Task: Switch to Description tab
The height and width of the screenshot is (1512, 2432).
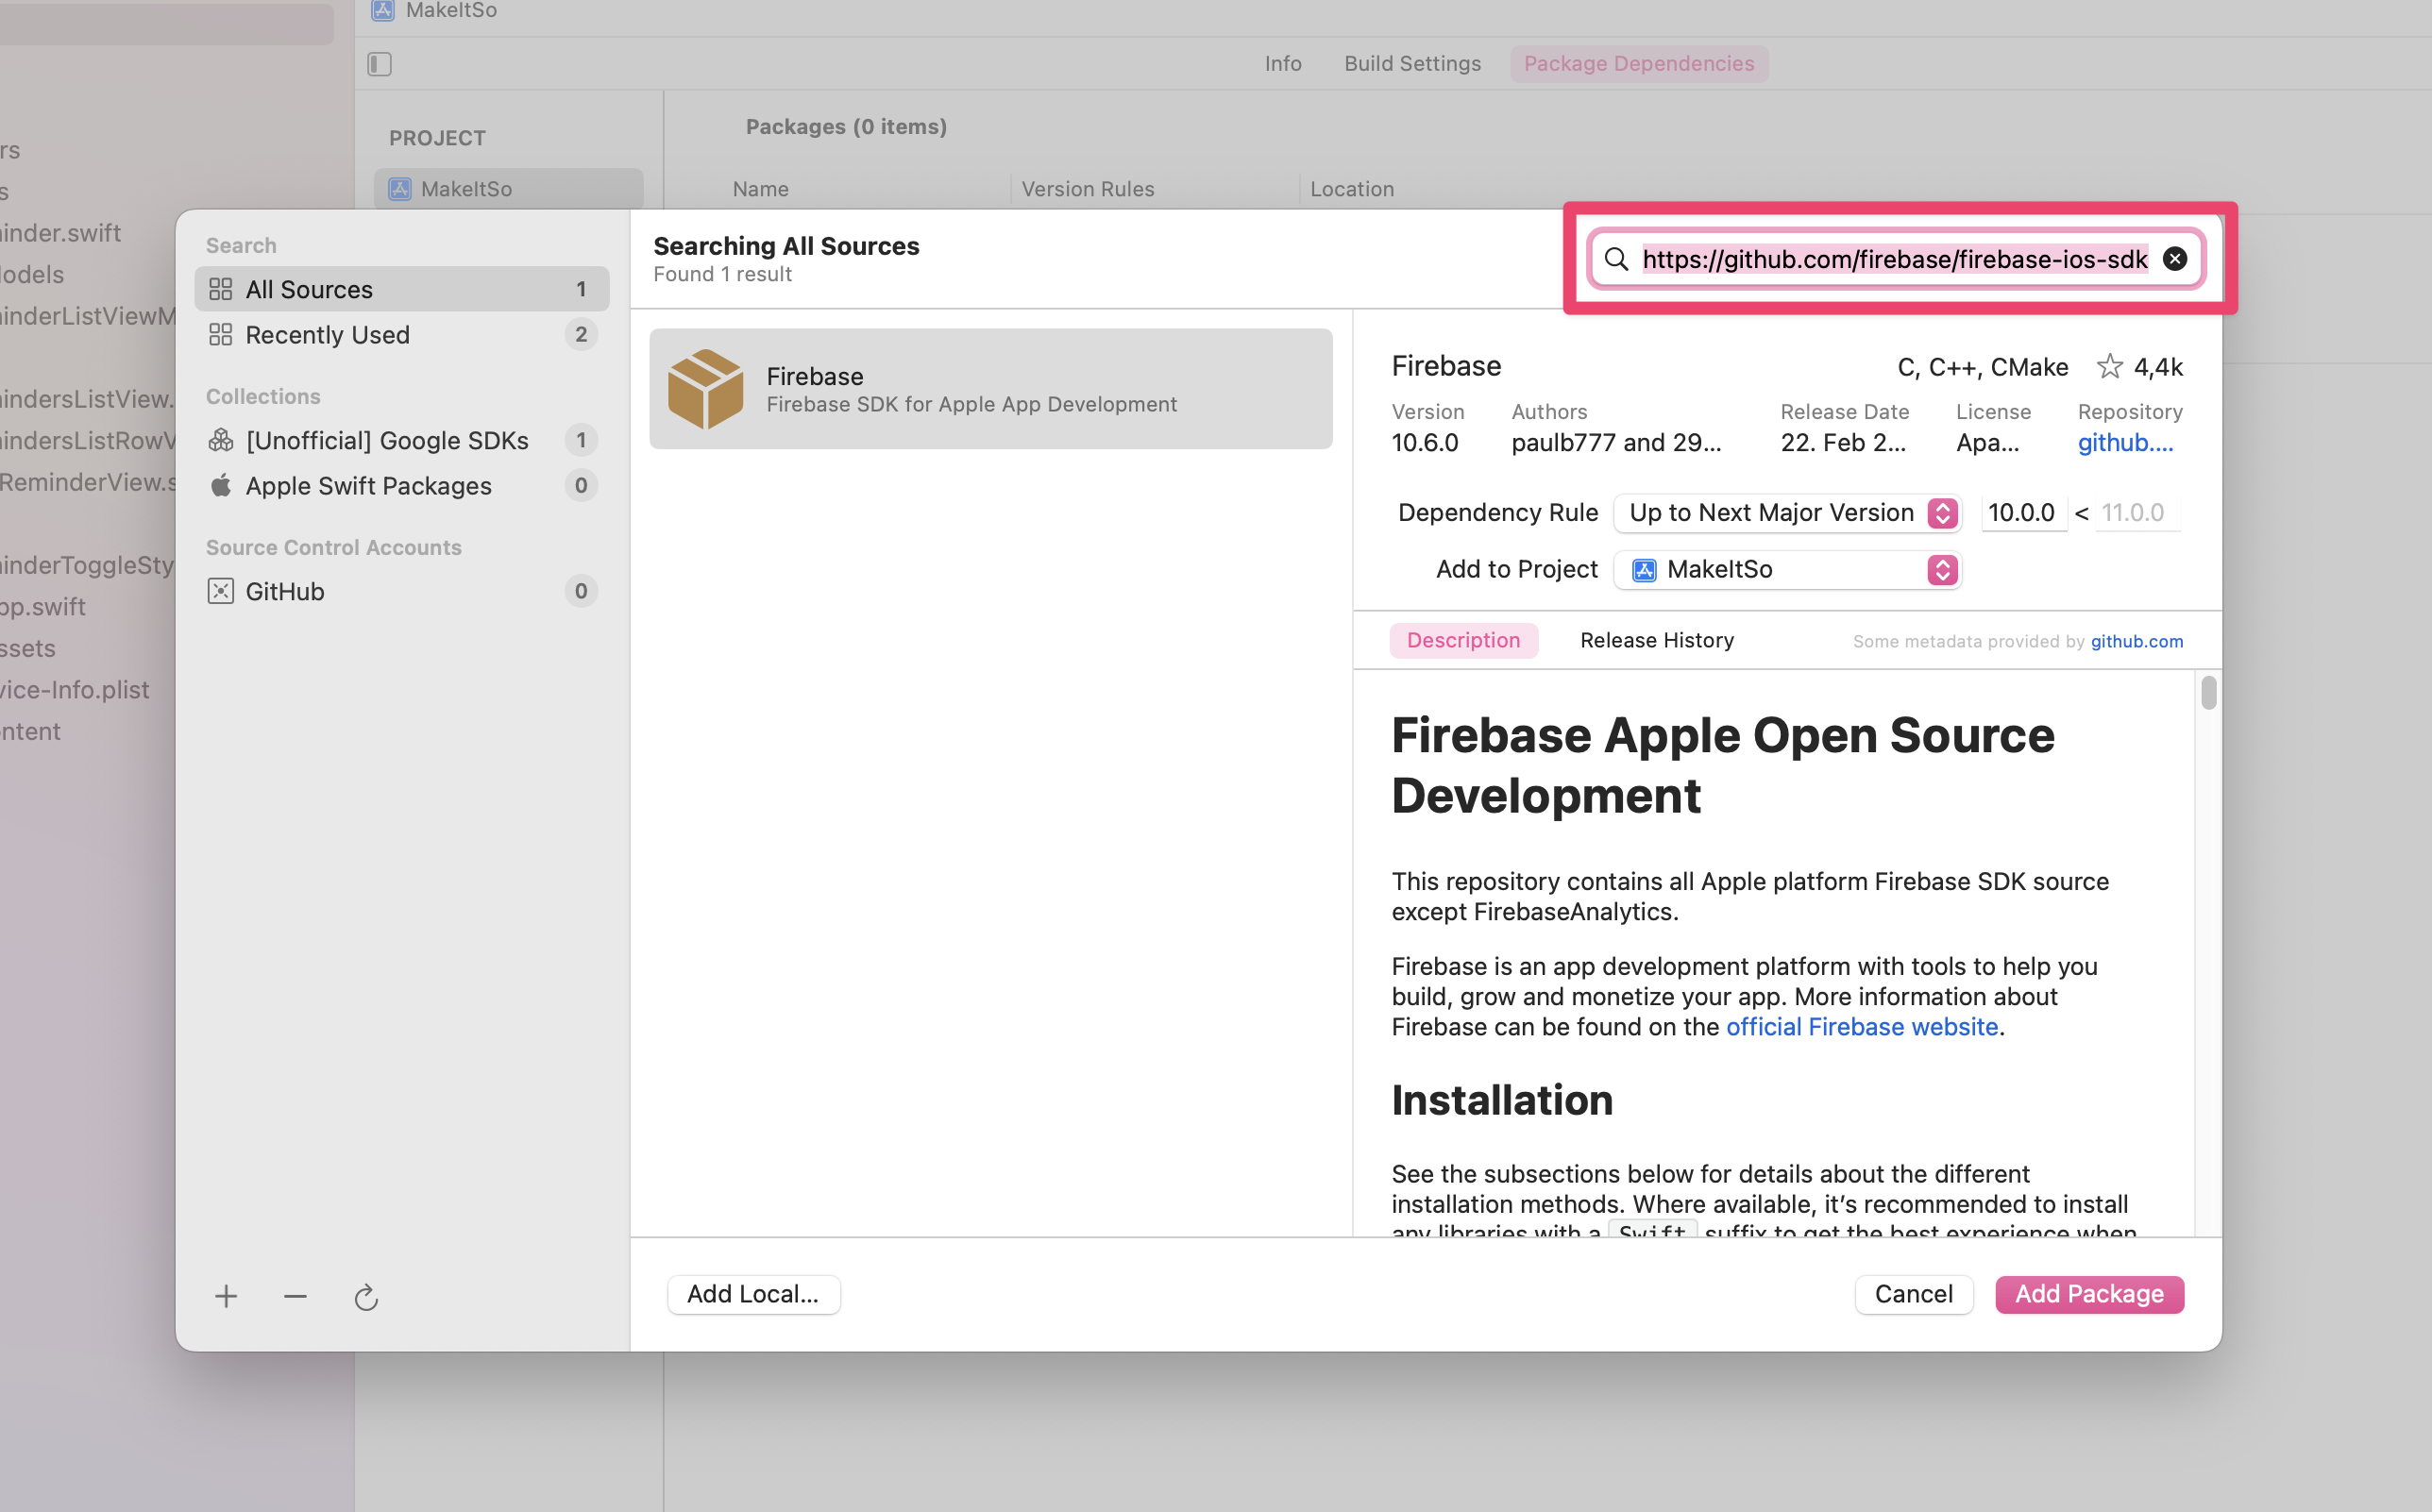Action: pos(1463,640)
